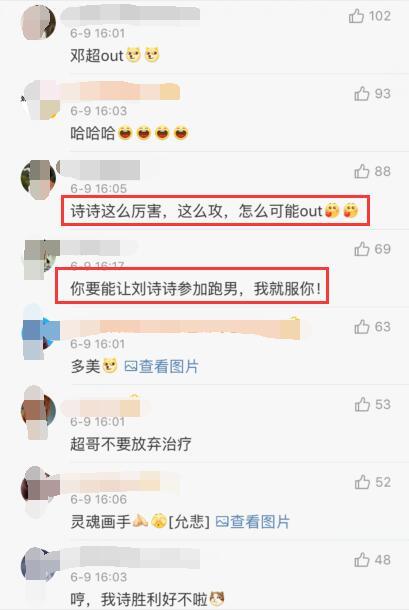Open avatar of 超哥不要放弃治疗 commenter
Viewport: 409px width, 610px height.
38,412
